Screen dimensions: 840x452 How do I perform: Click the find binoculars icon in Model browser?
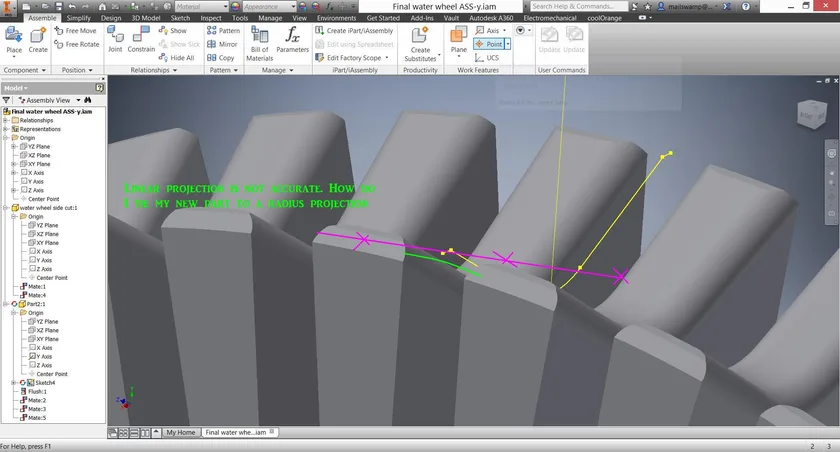(88, 100)
